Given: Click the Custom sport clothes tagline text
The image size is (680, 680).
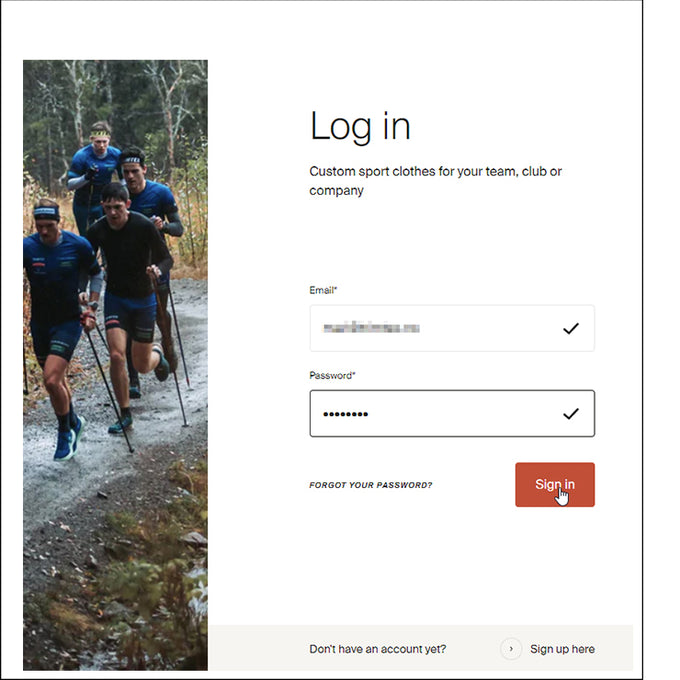Looking at the screenshot, I should 435,181.
